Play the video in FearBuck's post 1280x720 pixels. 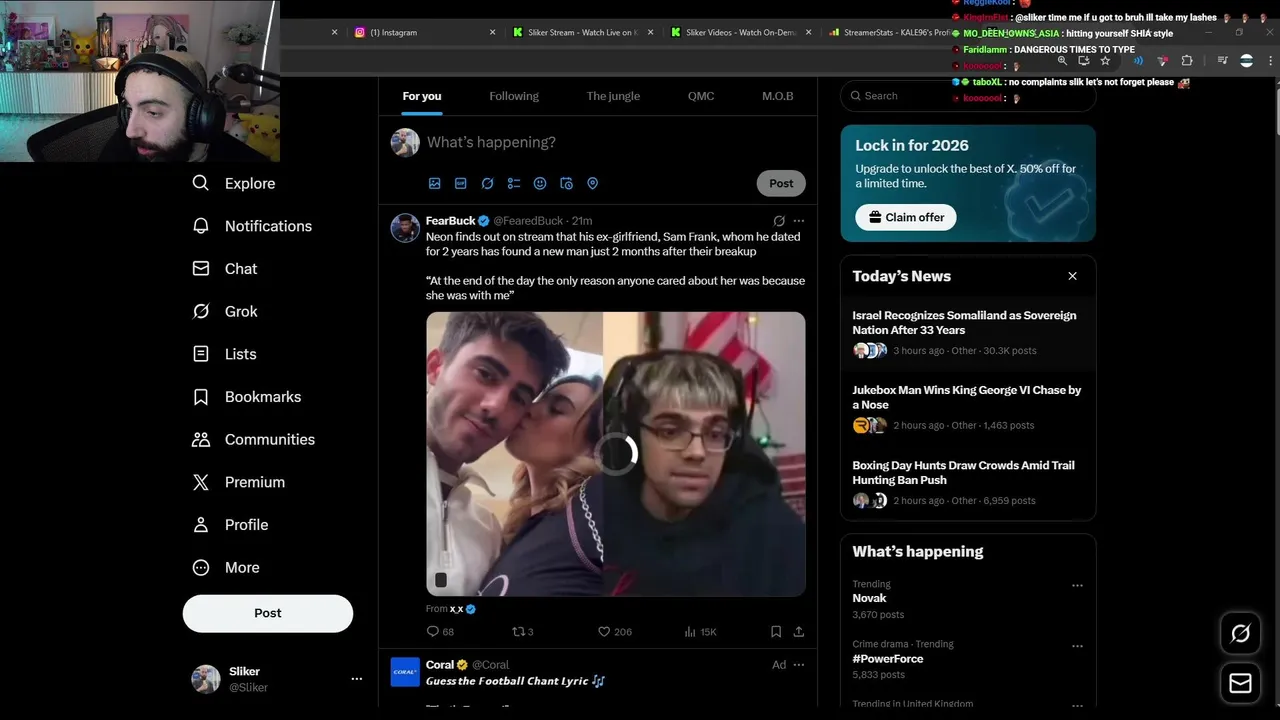pyautogui.click(x=616, y=454)
